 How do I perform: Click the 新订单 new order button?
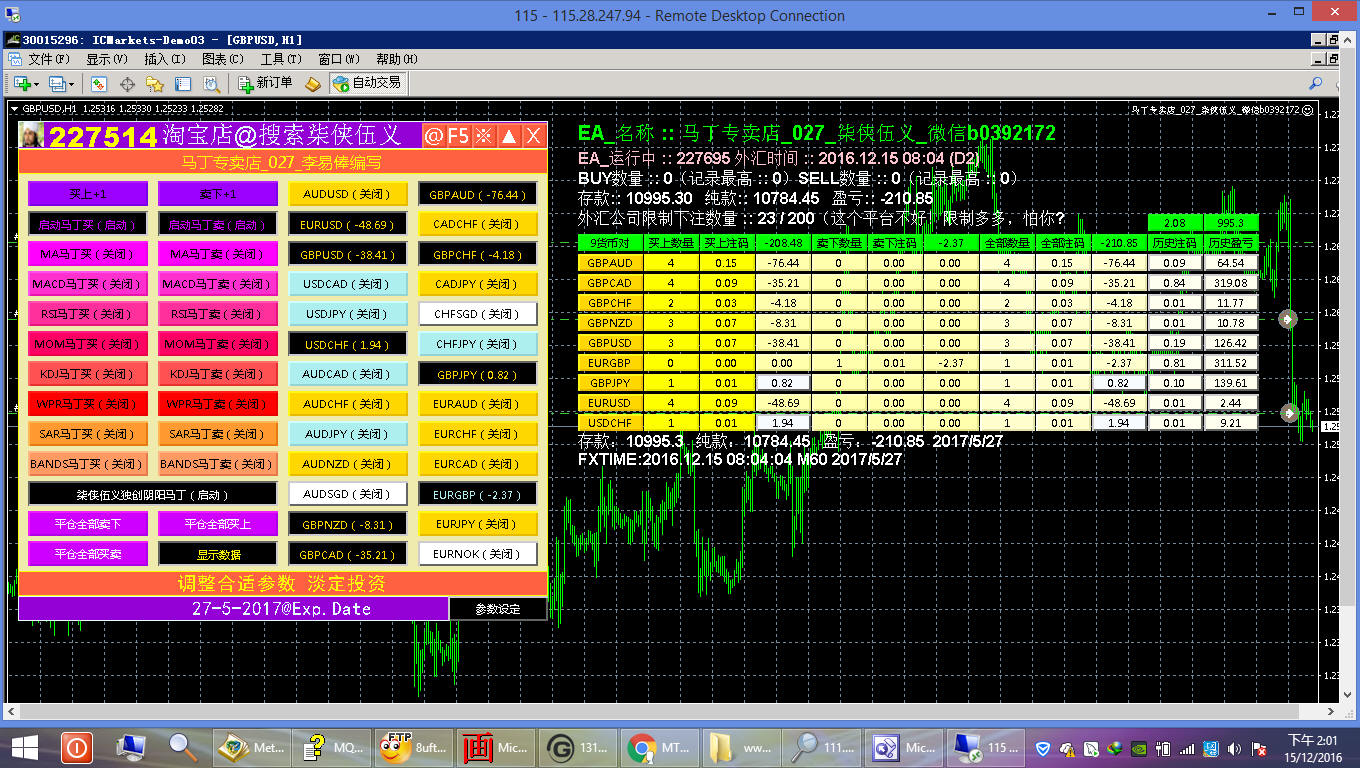pyautogui.click(x=265, y=84)
